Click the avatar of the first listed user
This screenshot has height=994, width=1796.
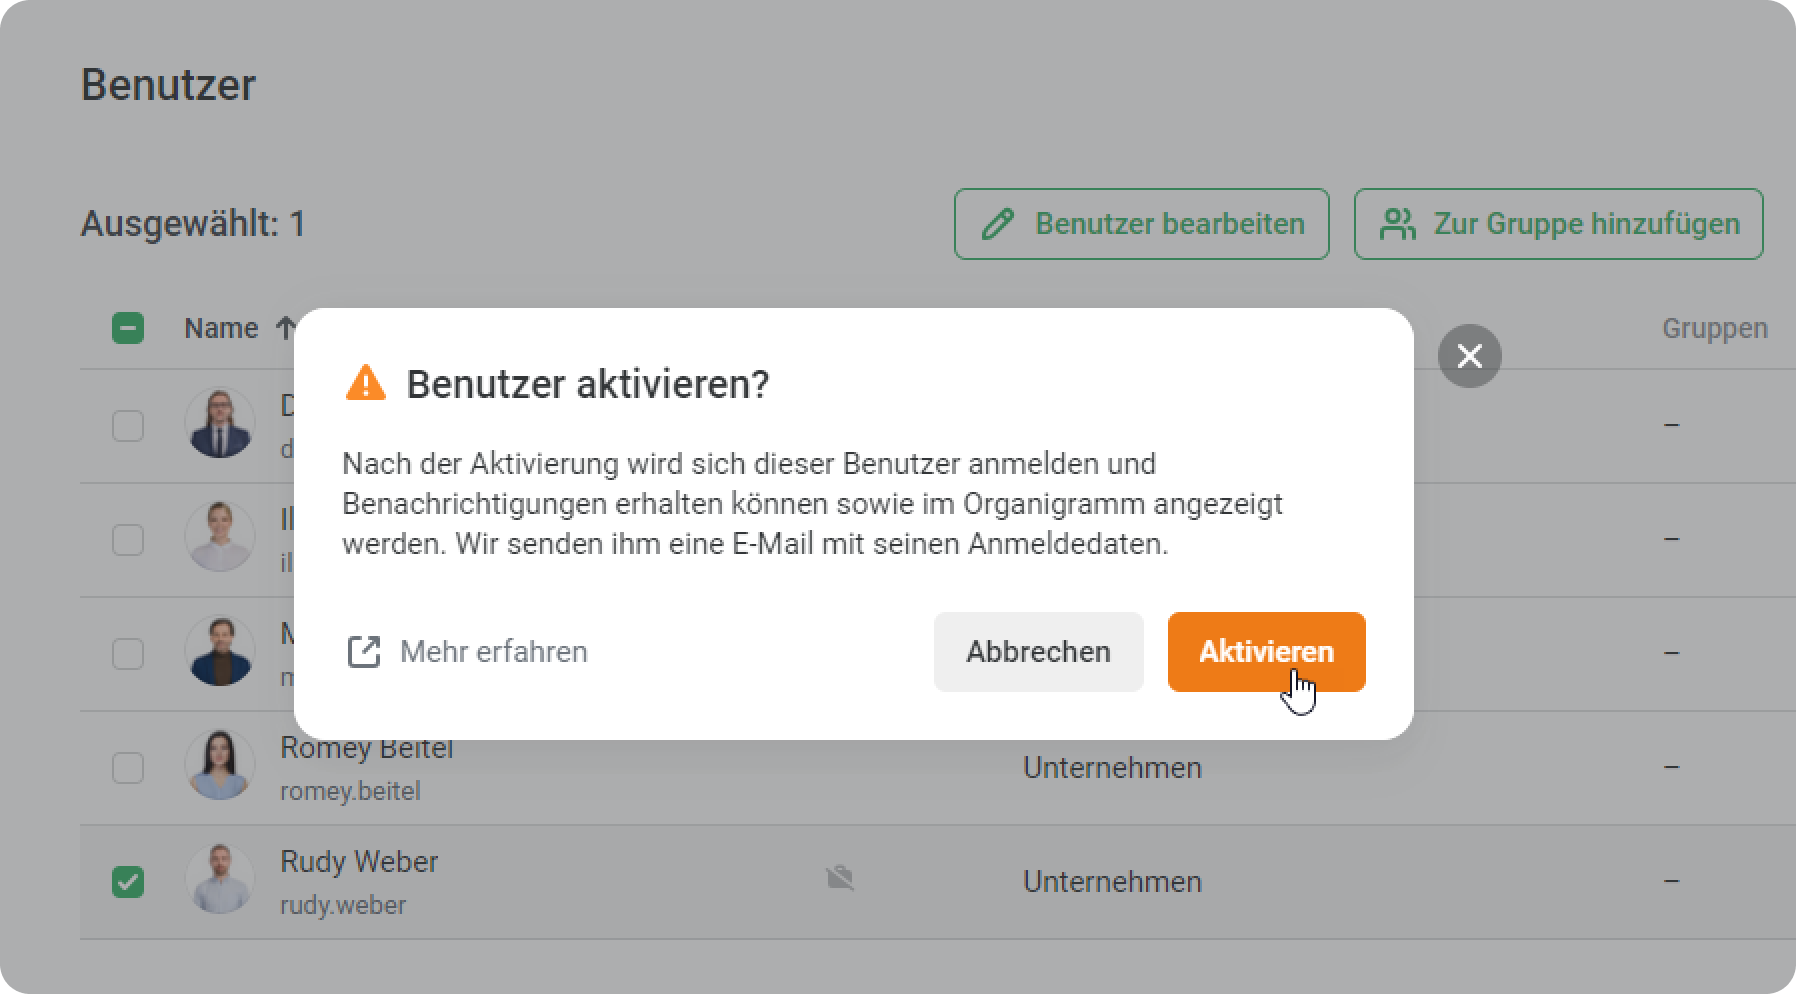point(220,423)
